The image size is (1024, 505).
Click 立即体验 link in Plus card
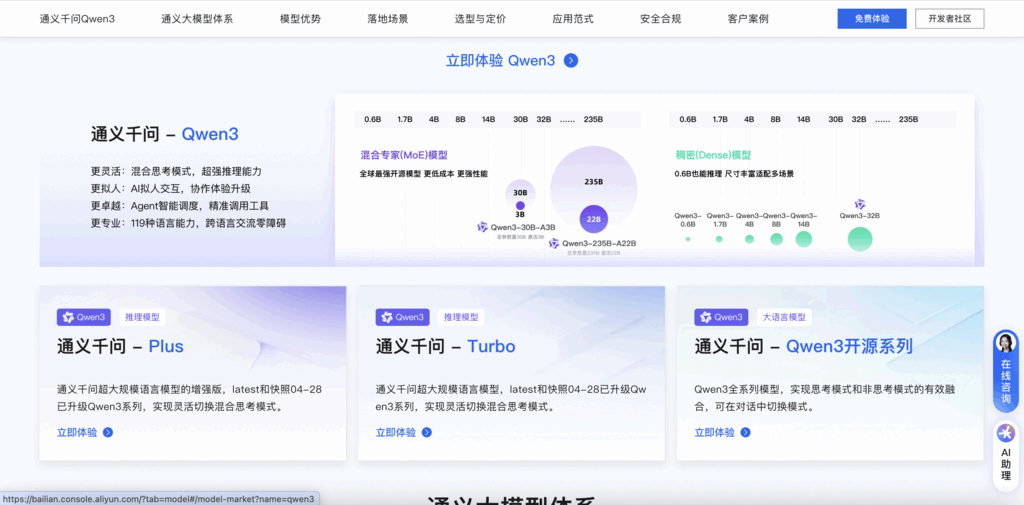pos(77,432)
